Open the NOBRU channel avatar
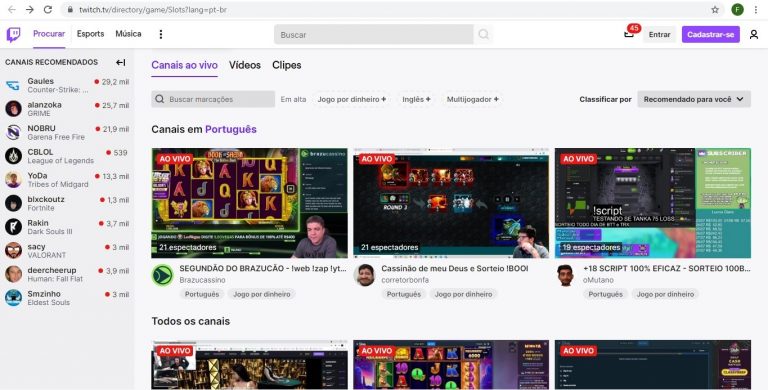Image resolution: width=768 pixels, height=390 pixels. pos(13,132)
